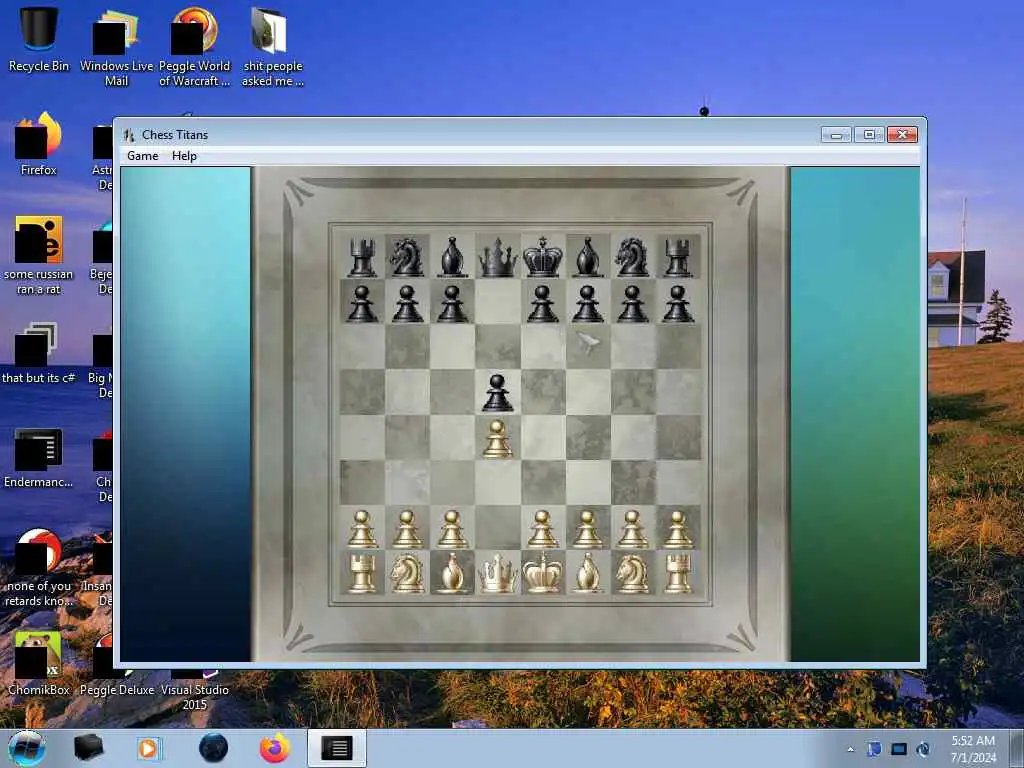The image size is (1024, 768).
Task: Open the Help menu
Action: [184, 156]
